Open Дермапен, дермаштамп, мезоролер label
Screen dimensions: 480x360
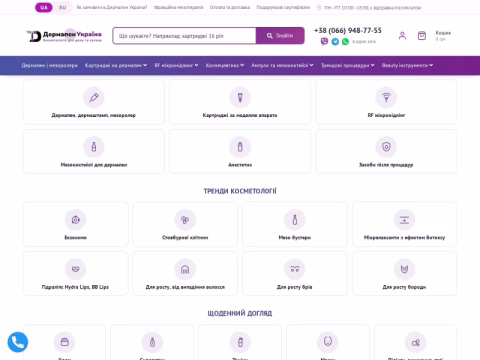tap(94, 115)
